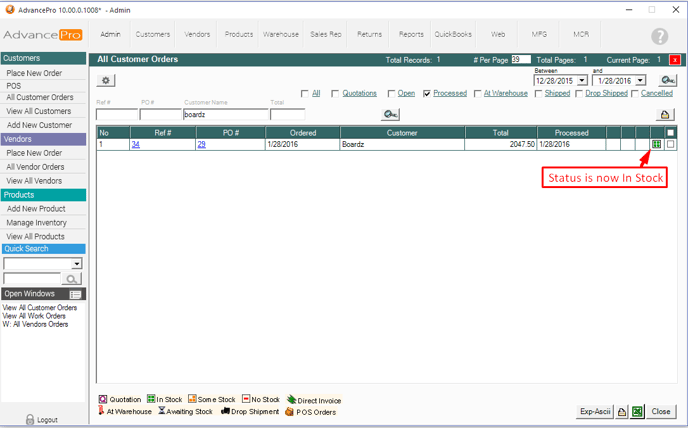The width and height of the screenshot is (688, 428).
Task: Click the red X close panel icon
Action: click(x=675, y=60)
